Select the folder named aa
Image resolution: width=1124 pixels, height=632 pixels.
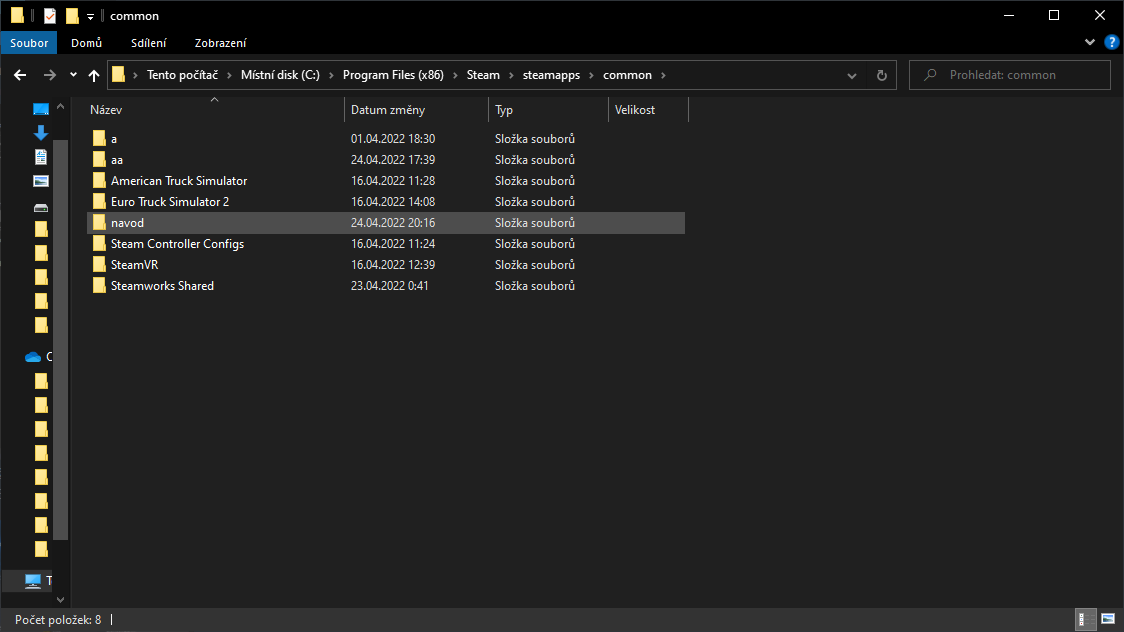tap(117, 160)
